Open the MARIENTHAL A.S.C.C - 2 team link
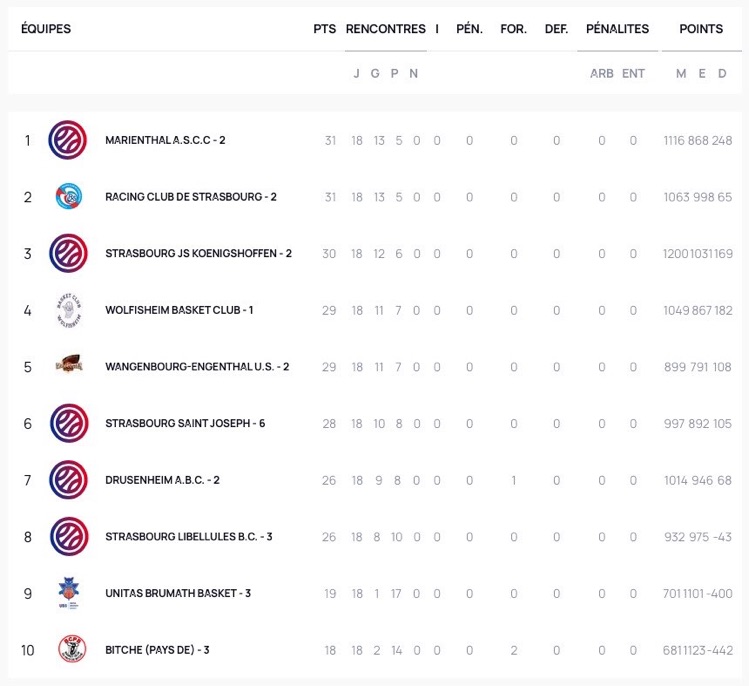The height and width of the screenshot is (686, 749). (165, 140)
